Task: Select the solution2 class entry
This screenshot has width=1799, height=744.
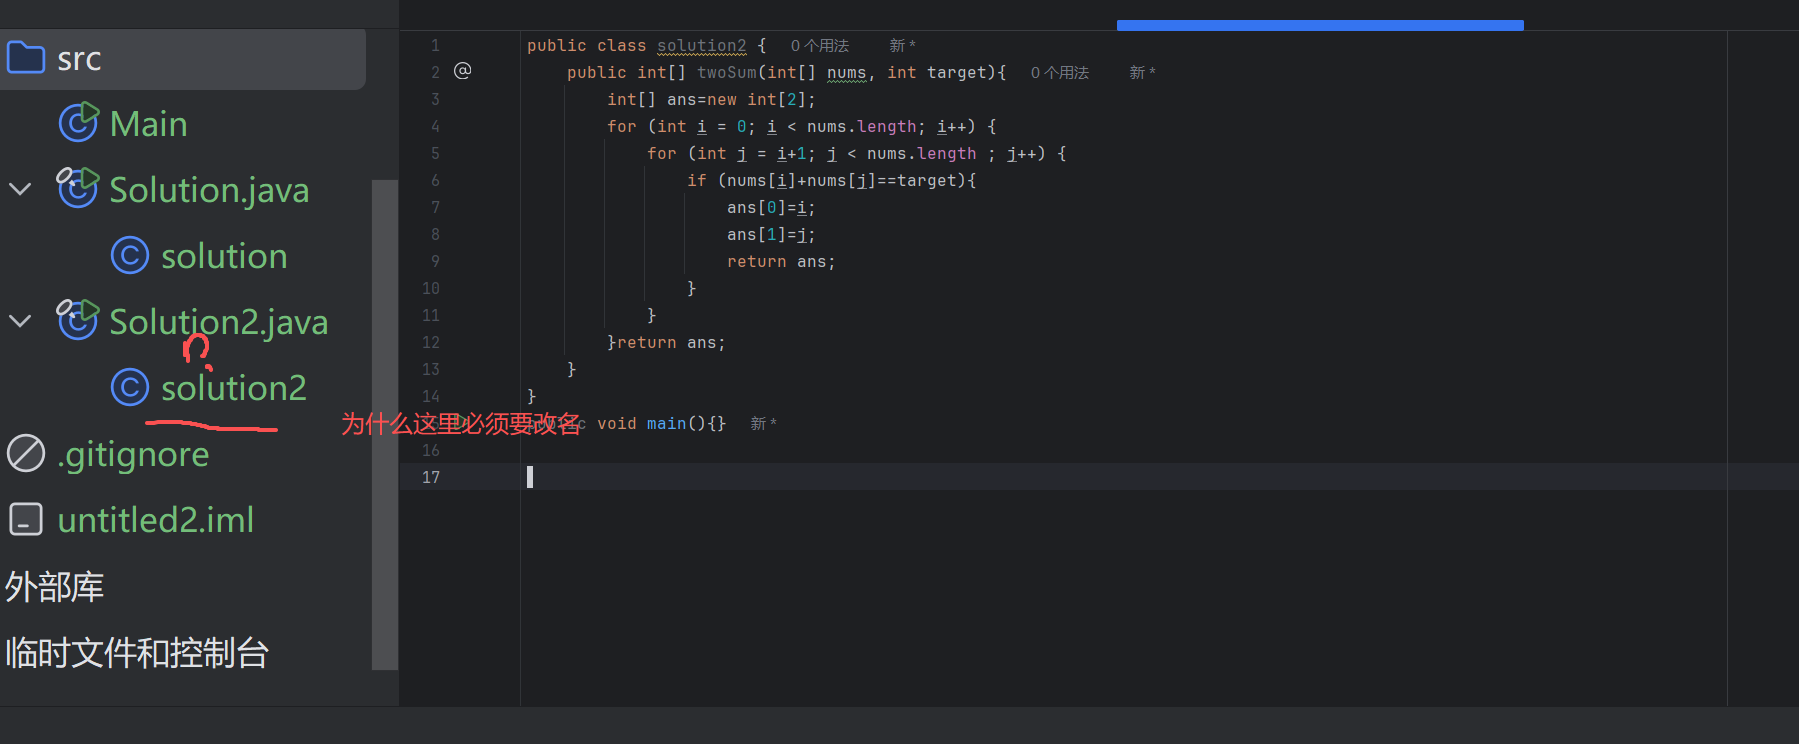Action: point(234,388)
